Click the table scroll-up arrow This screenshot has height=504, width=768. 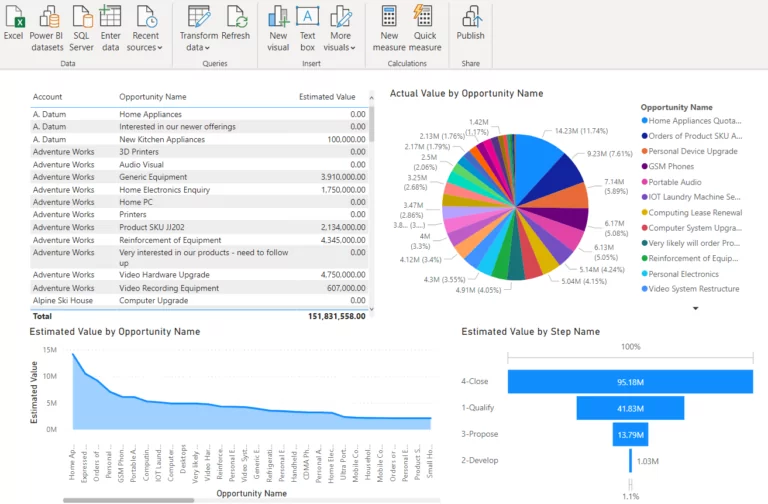point(371,98)
